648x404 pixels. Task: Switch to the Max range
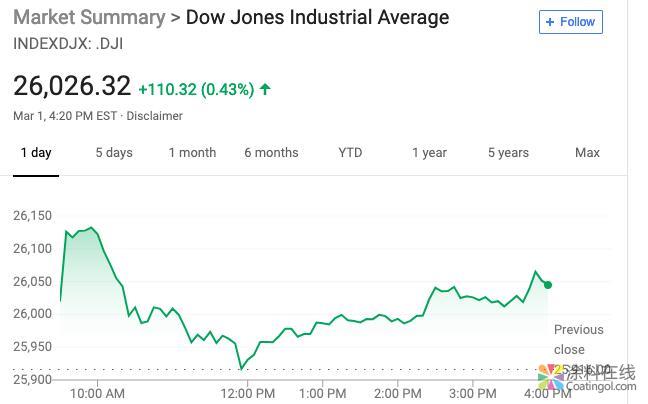(587, 153)
